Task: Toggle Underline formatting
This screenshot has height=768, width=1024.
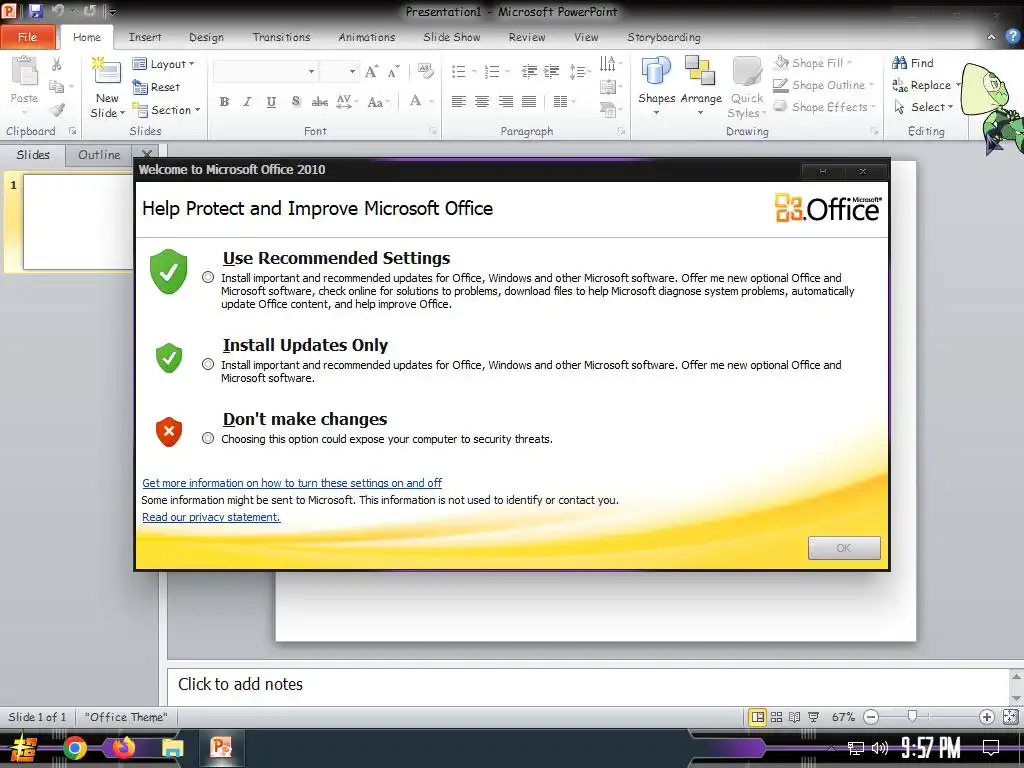Action: [x=271, y=102]
